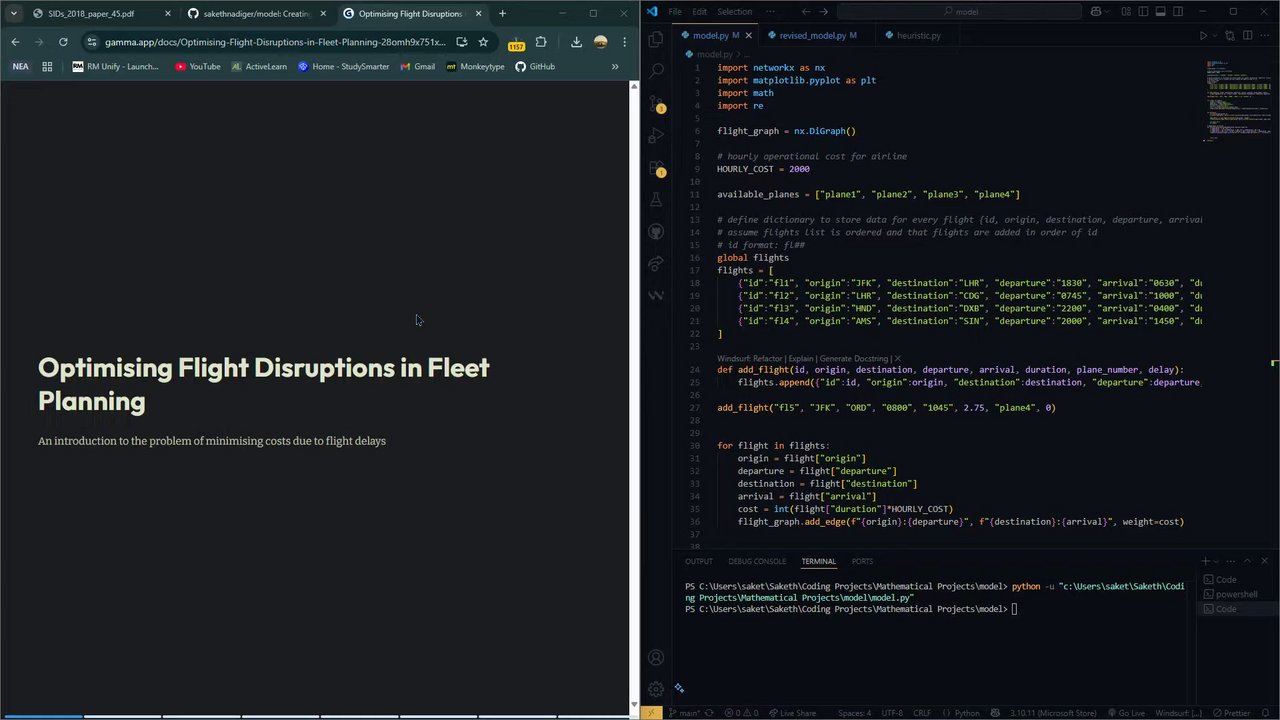Open Source Control view in activity bar
This screenshot has width=1280, height=720.
coord(656,103)
